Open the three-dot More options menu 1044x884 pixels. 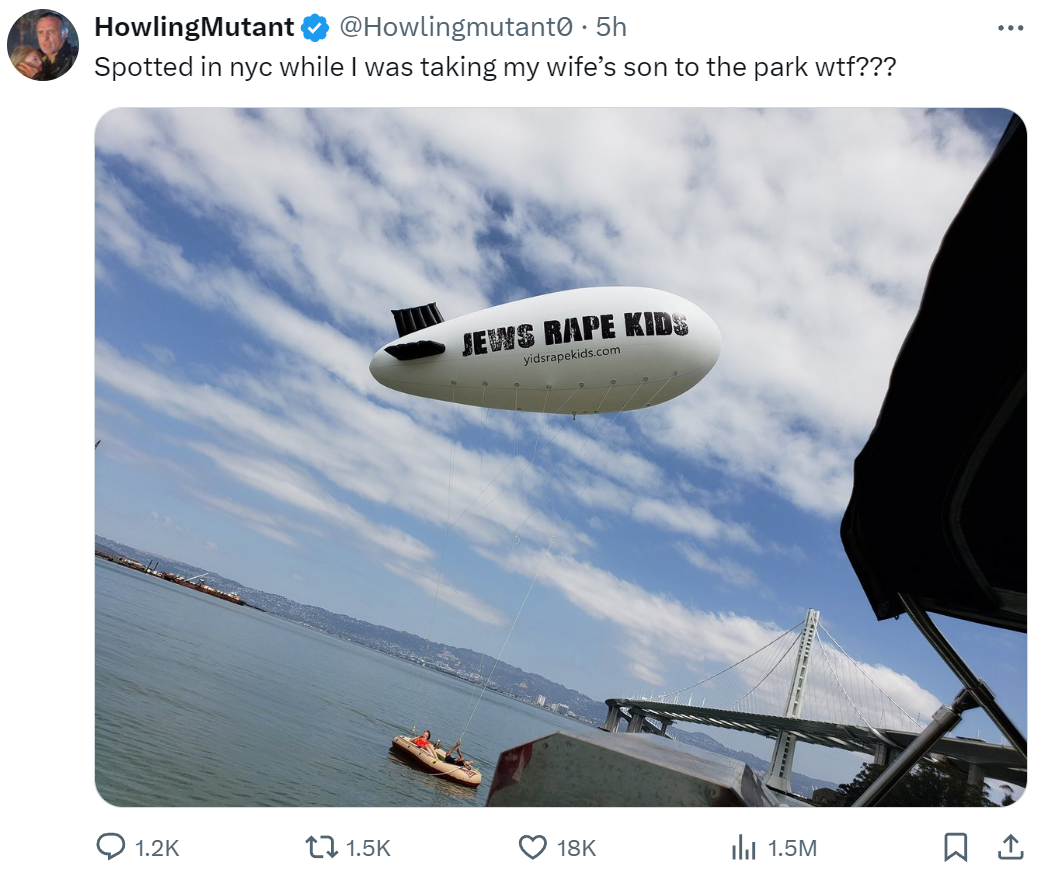click(x=1010, y=28)
